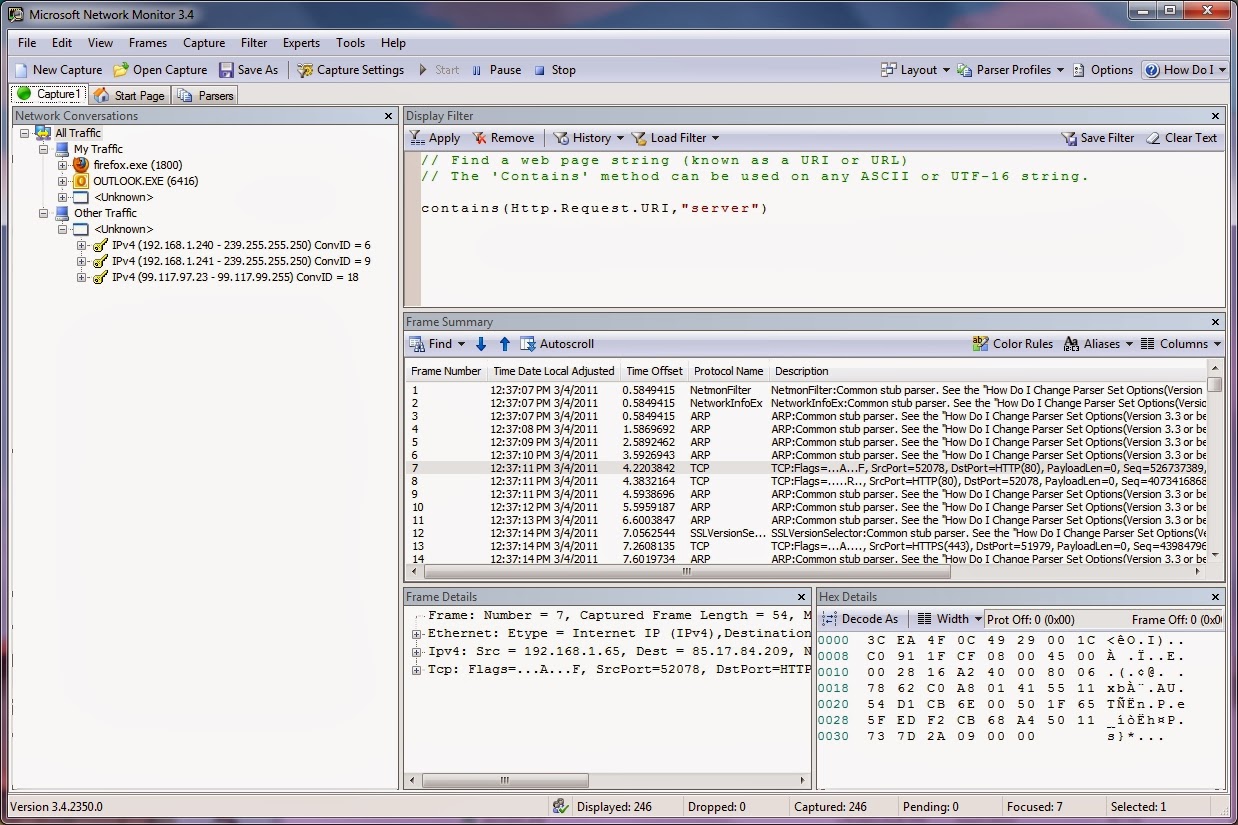This screenshot has height=825, width=1238.
Task: Start a new capture
Action: click(57, 70)
